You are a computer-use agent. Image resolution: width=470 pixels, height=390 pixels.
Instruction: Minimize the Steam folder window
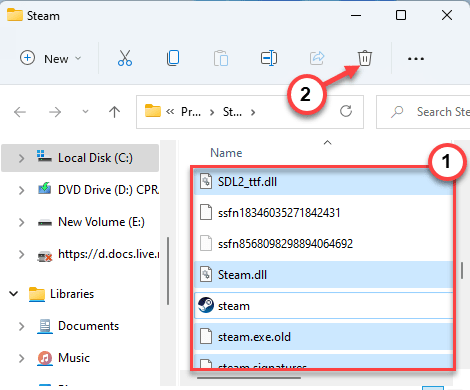[356, 15]
